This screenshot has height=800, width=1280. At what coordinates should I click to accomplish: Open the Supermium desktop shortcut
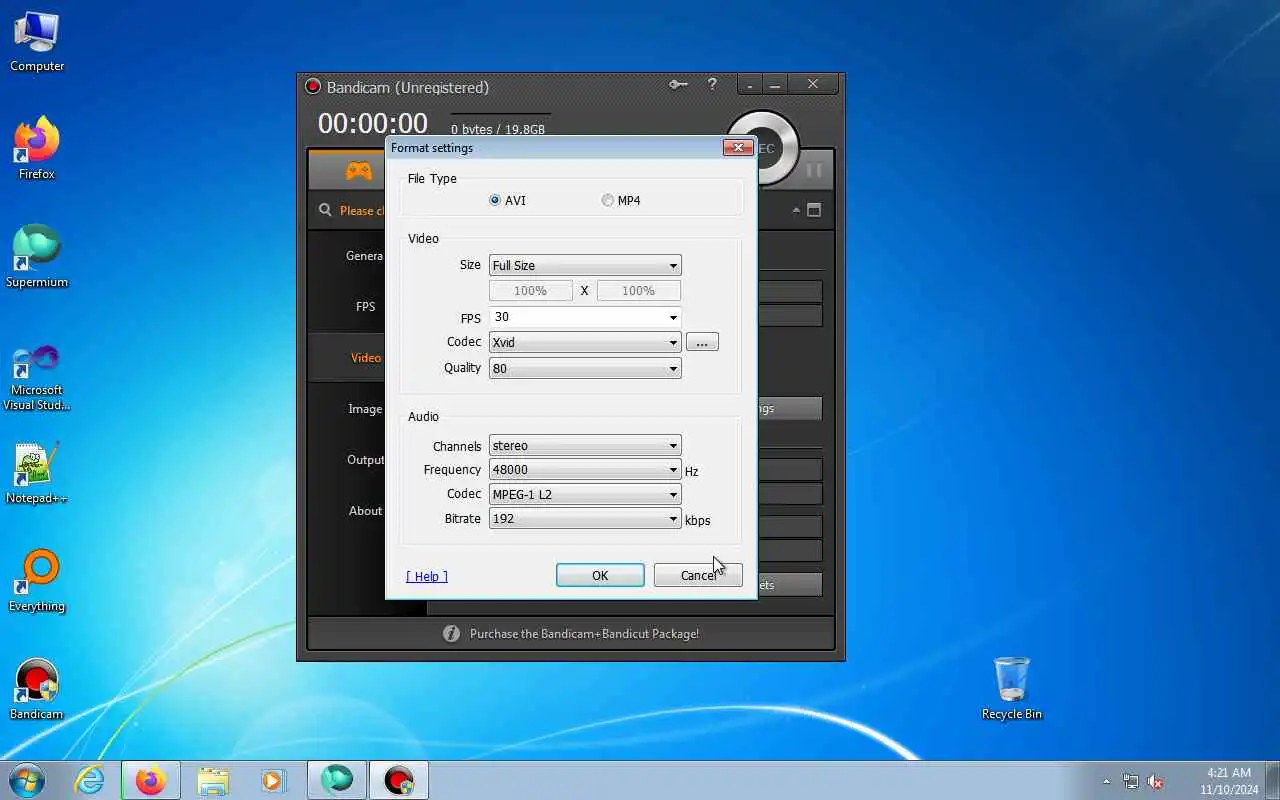37,257
